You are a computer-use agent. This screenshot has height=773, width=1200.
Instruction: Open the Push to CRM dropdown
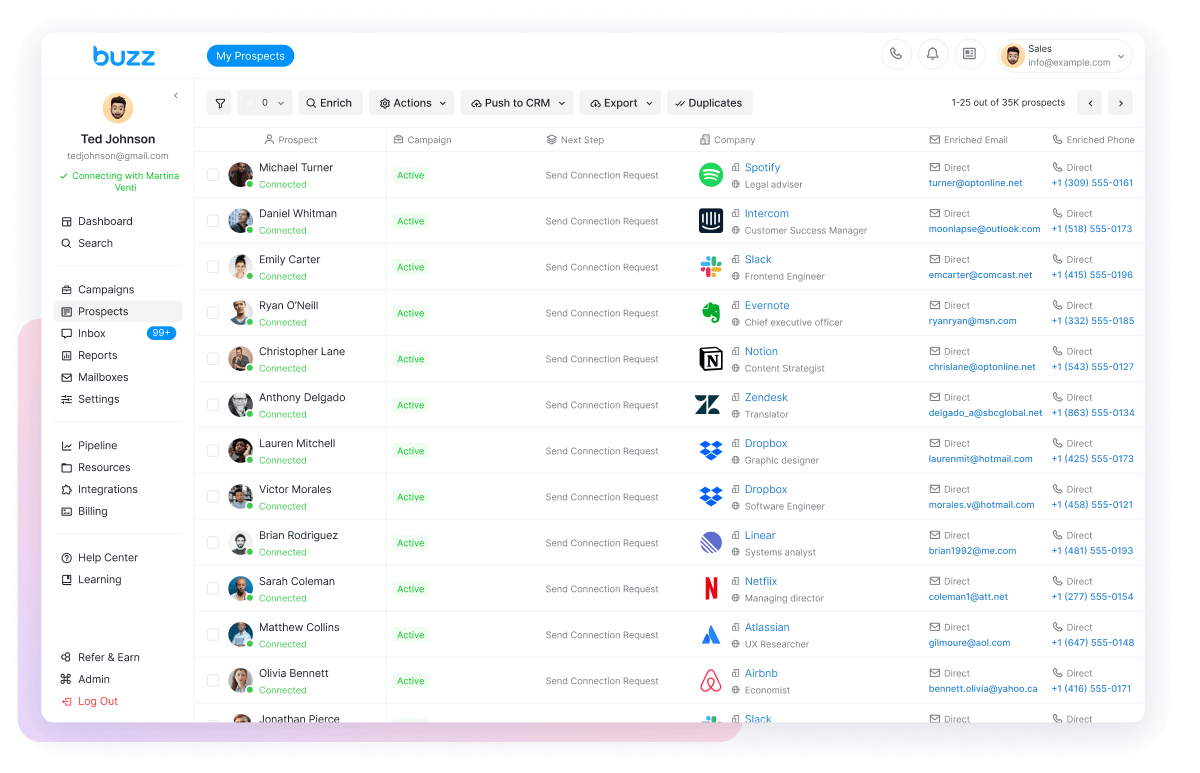tap(516, 103)
